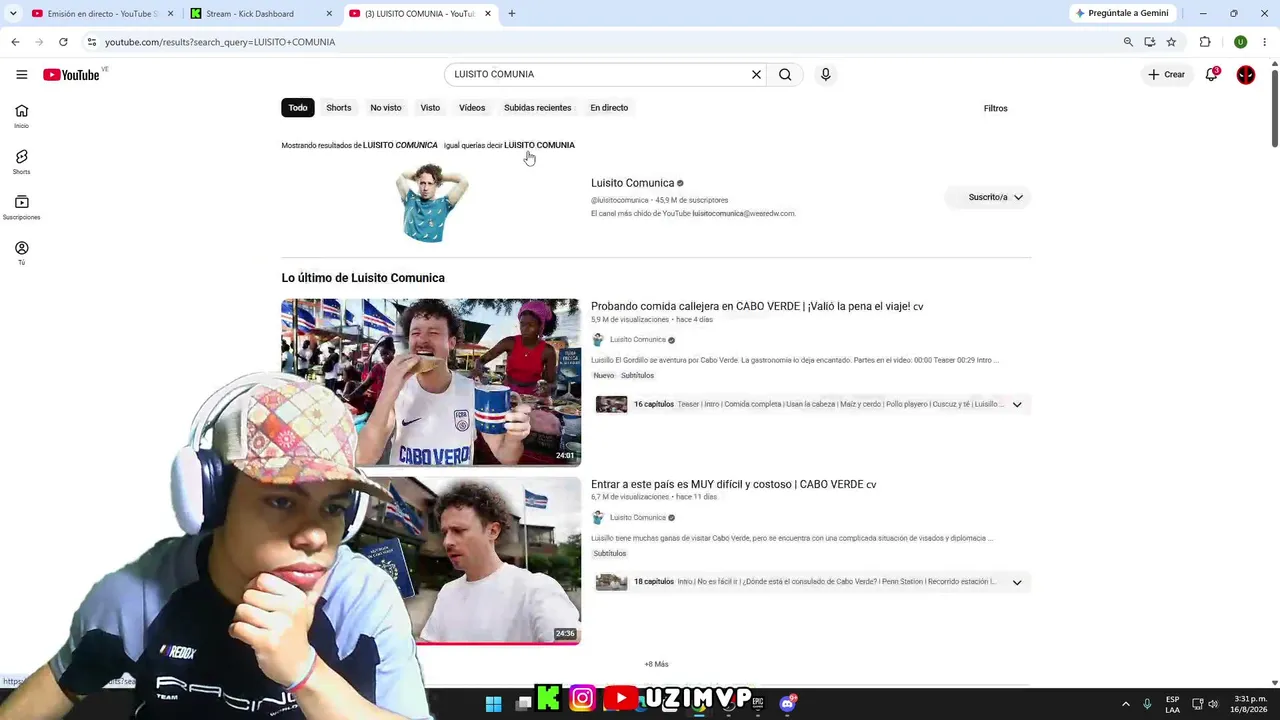Open the Filtros search filters
This screenshot has height=720, width=1280.
996,108
